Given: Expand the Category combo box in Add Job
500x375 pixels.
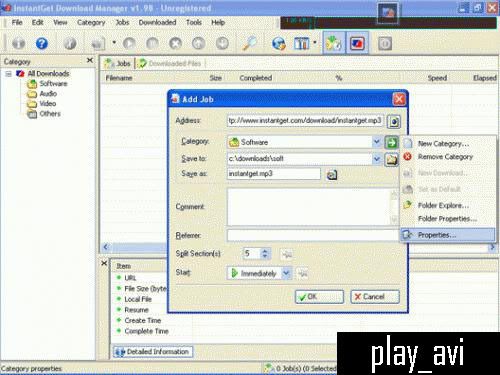Looking at the screenshot, I should coord(376,142).
